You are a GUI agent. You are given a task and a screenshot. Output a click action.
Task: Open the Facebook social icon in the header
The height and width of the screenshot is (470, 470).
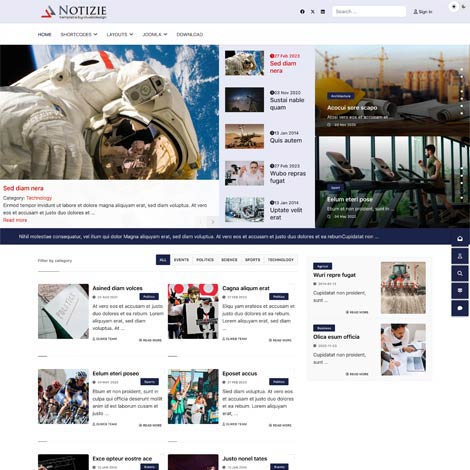pos(302,12)
